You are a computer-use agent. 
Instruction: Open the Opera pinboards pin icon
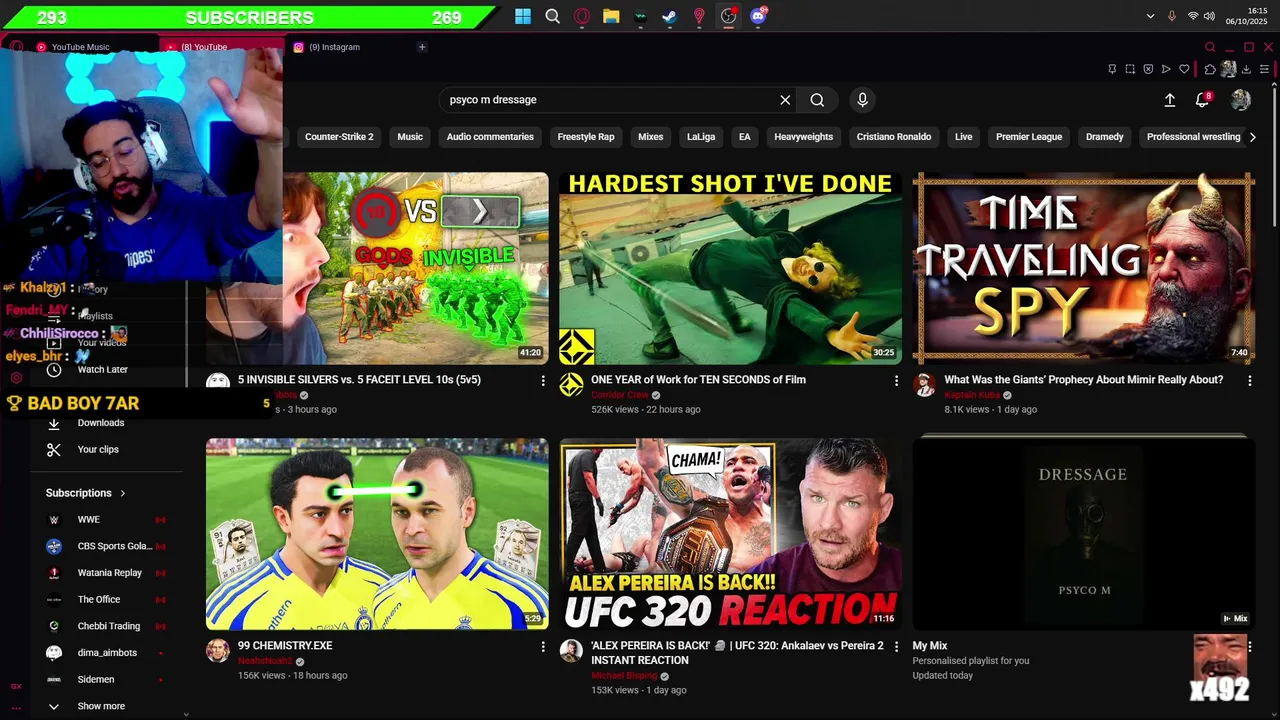[1112, 69]
